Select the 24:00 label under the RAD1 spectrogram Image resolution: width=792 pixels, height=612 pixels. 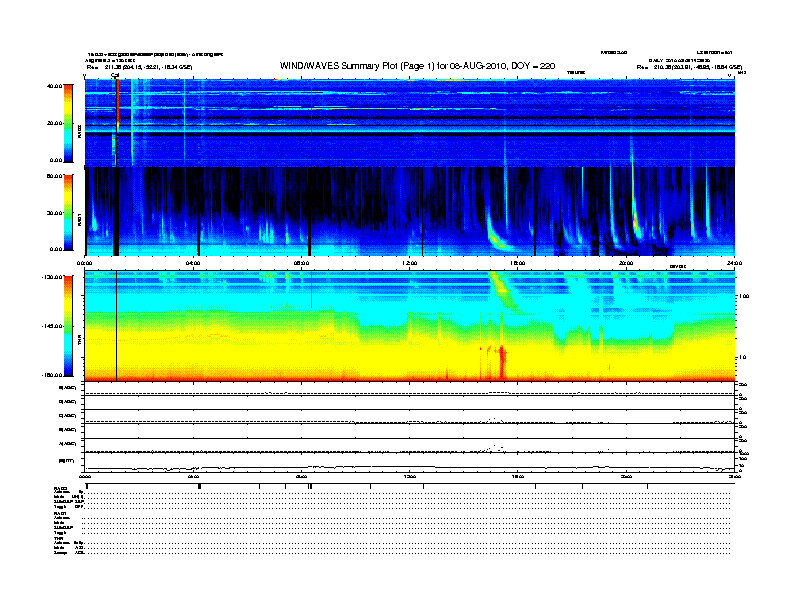tap(734, 263)
